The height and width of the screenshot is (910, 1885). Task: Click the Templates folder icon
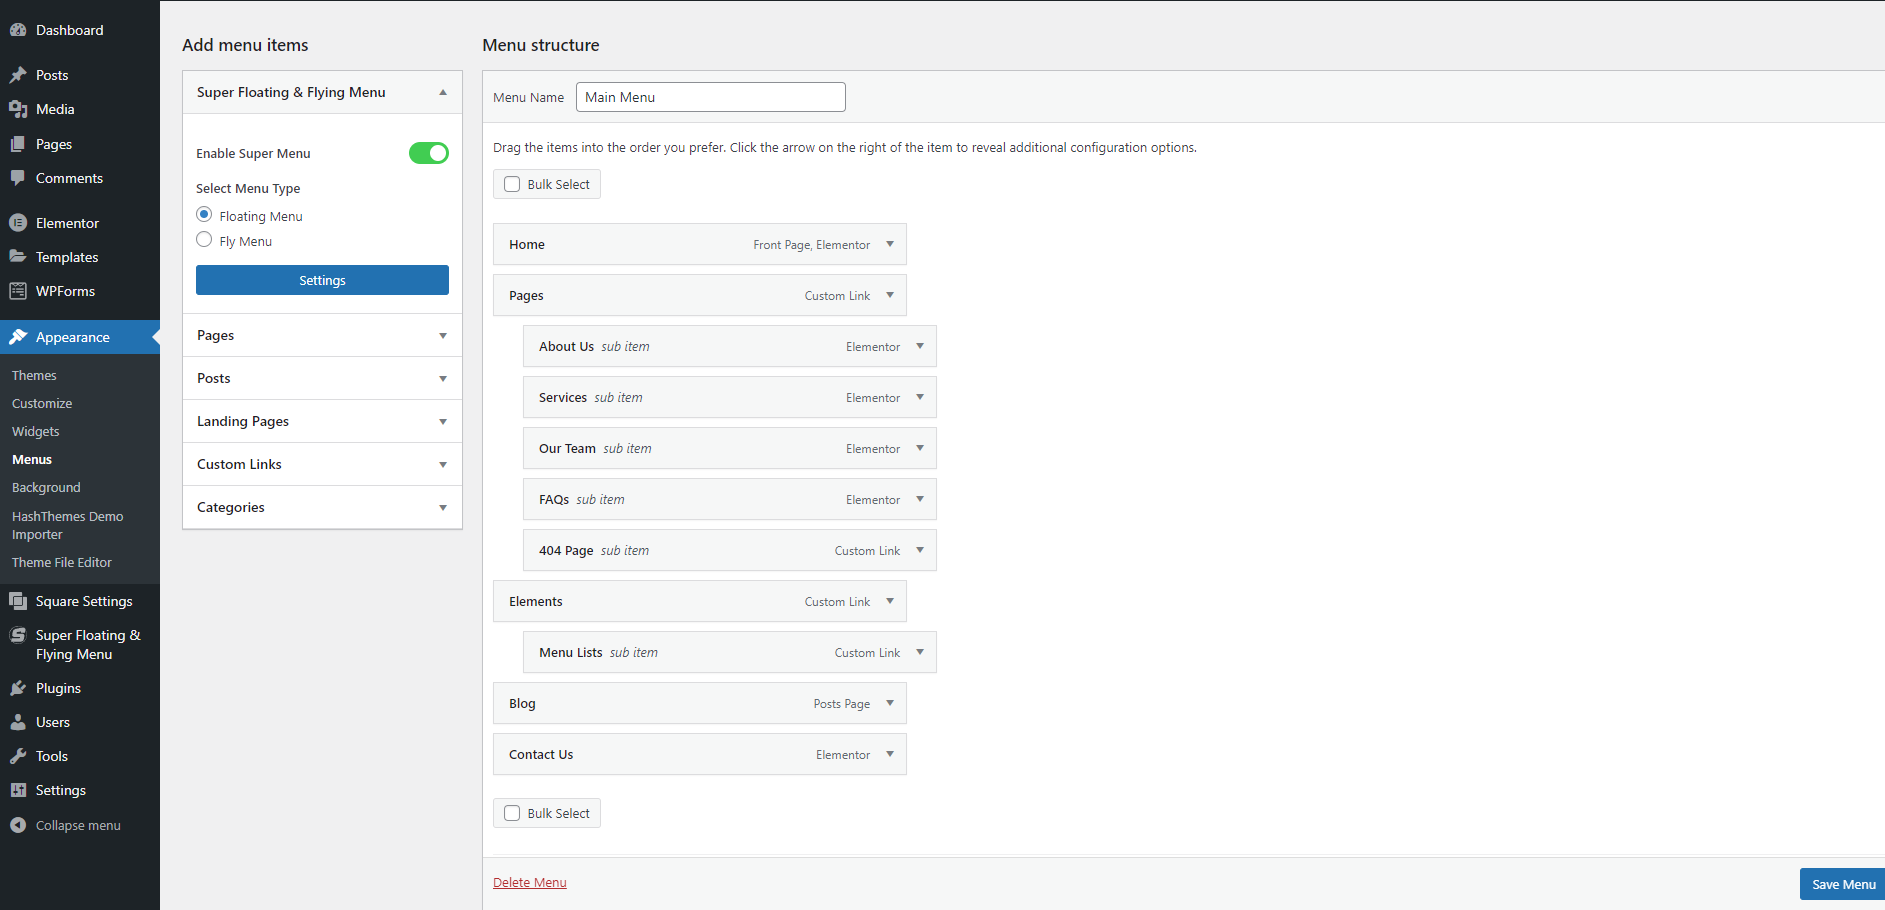click(x=18, y=257)
